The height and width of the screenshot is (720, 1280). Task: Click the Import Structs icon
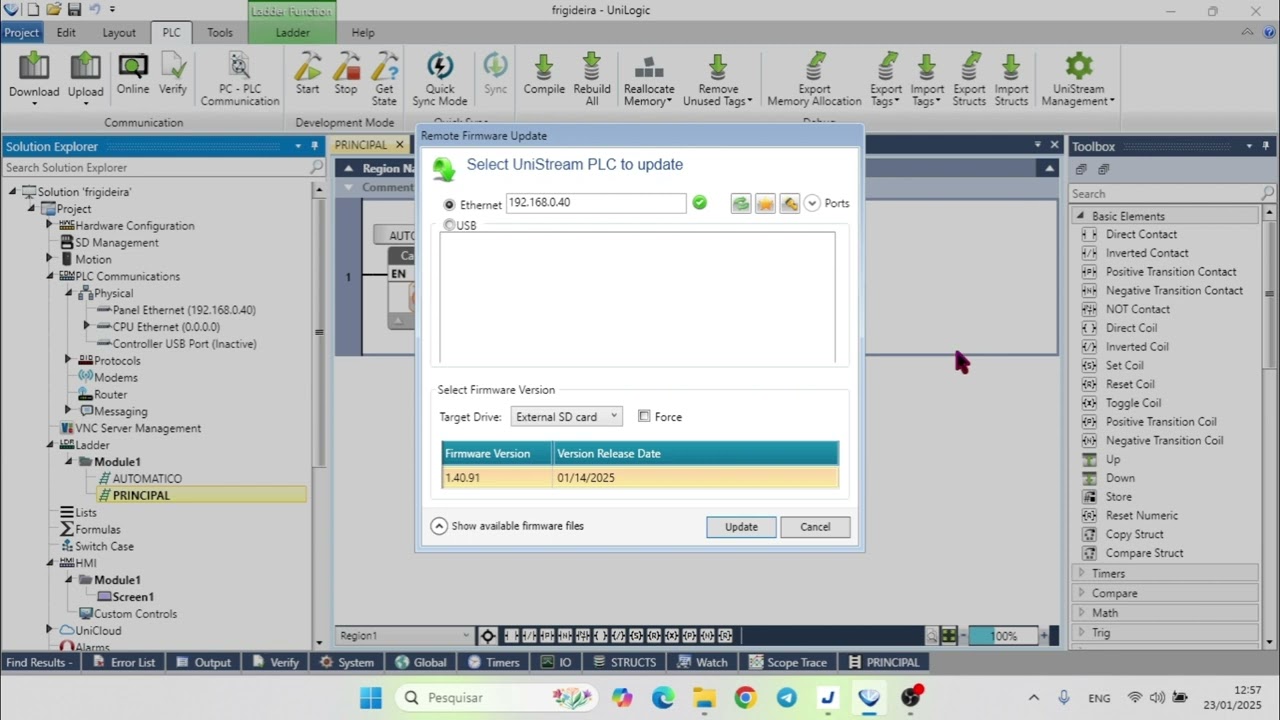(1011, 80)
